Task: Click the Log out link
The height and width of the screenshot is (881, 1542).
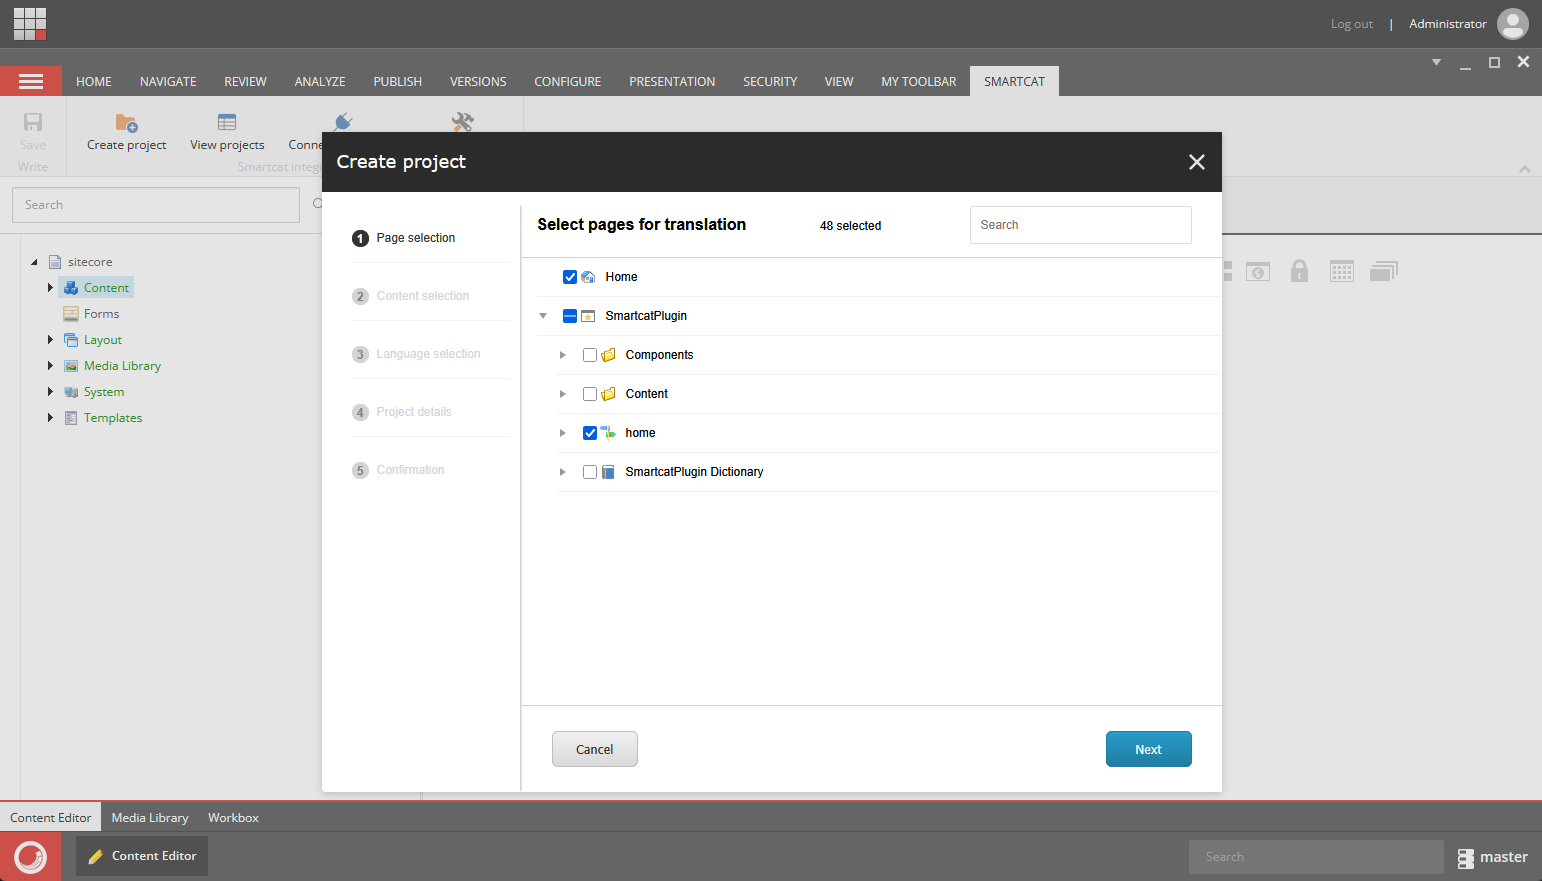Action: (x=1352, y=24)
